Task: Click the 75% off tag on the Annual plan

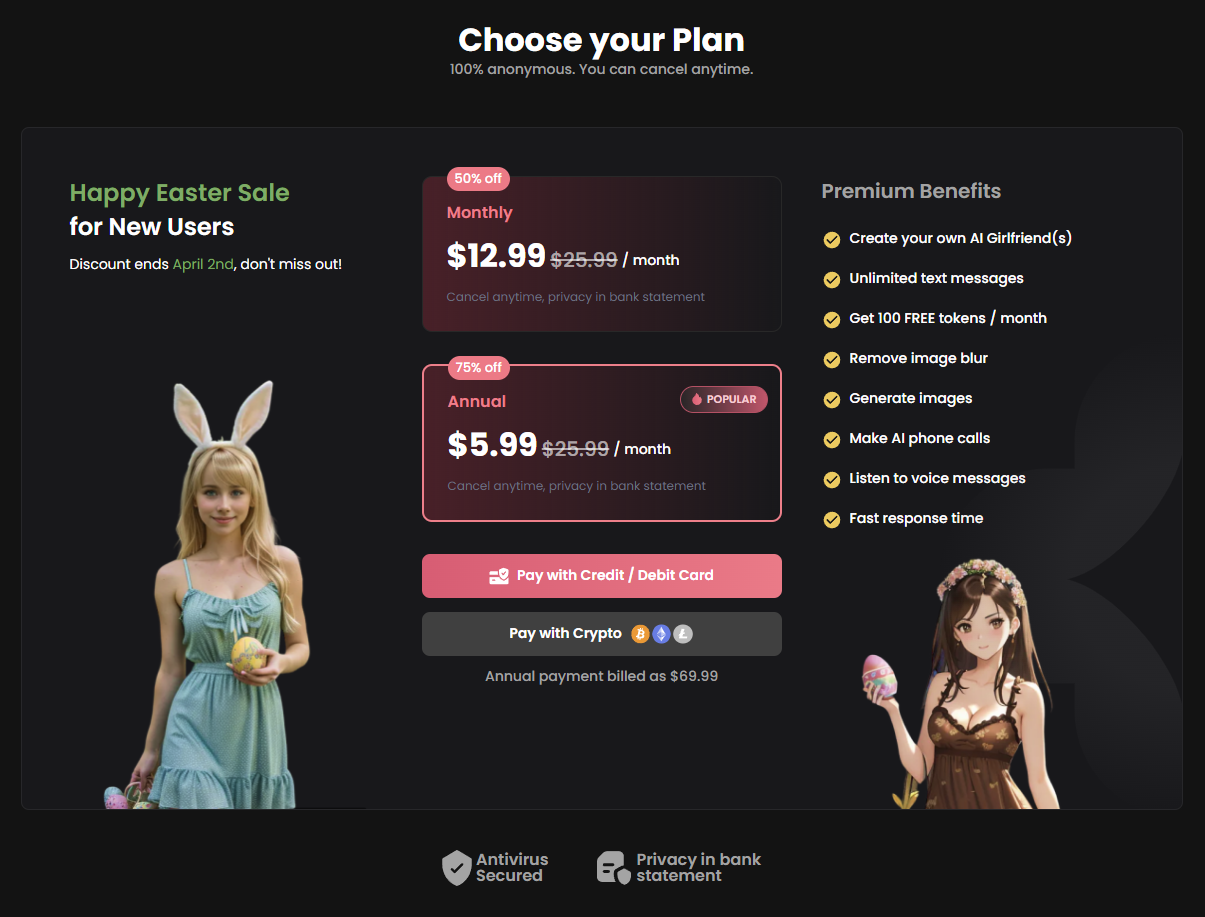Action: point(479,368)
